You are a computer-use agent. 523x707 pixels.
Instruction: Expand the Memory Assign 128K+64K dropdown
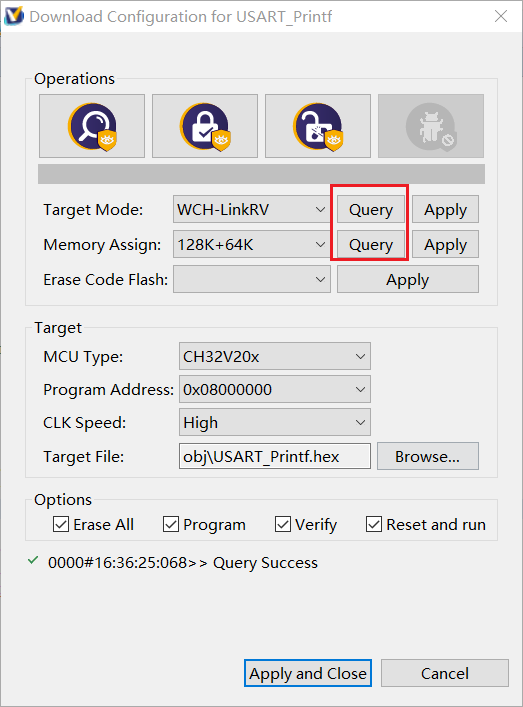click(x=252, y=244)
